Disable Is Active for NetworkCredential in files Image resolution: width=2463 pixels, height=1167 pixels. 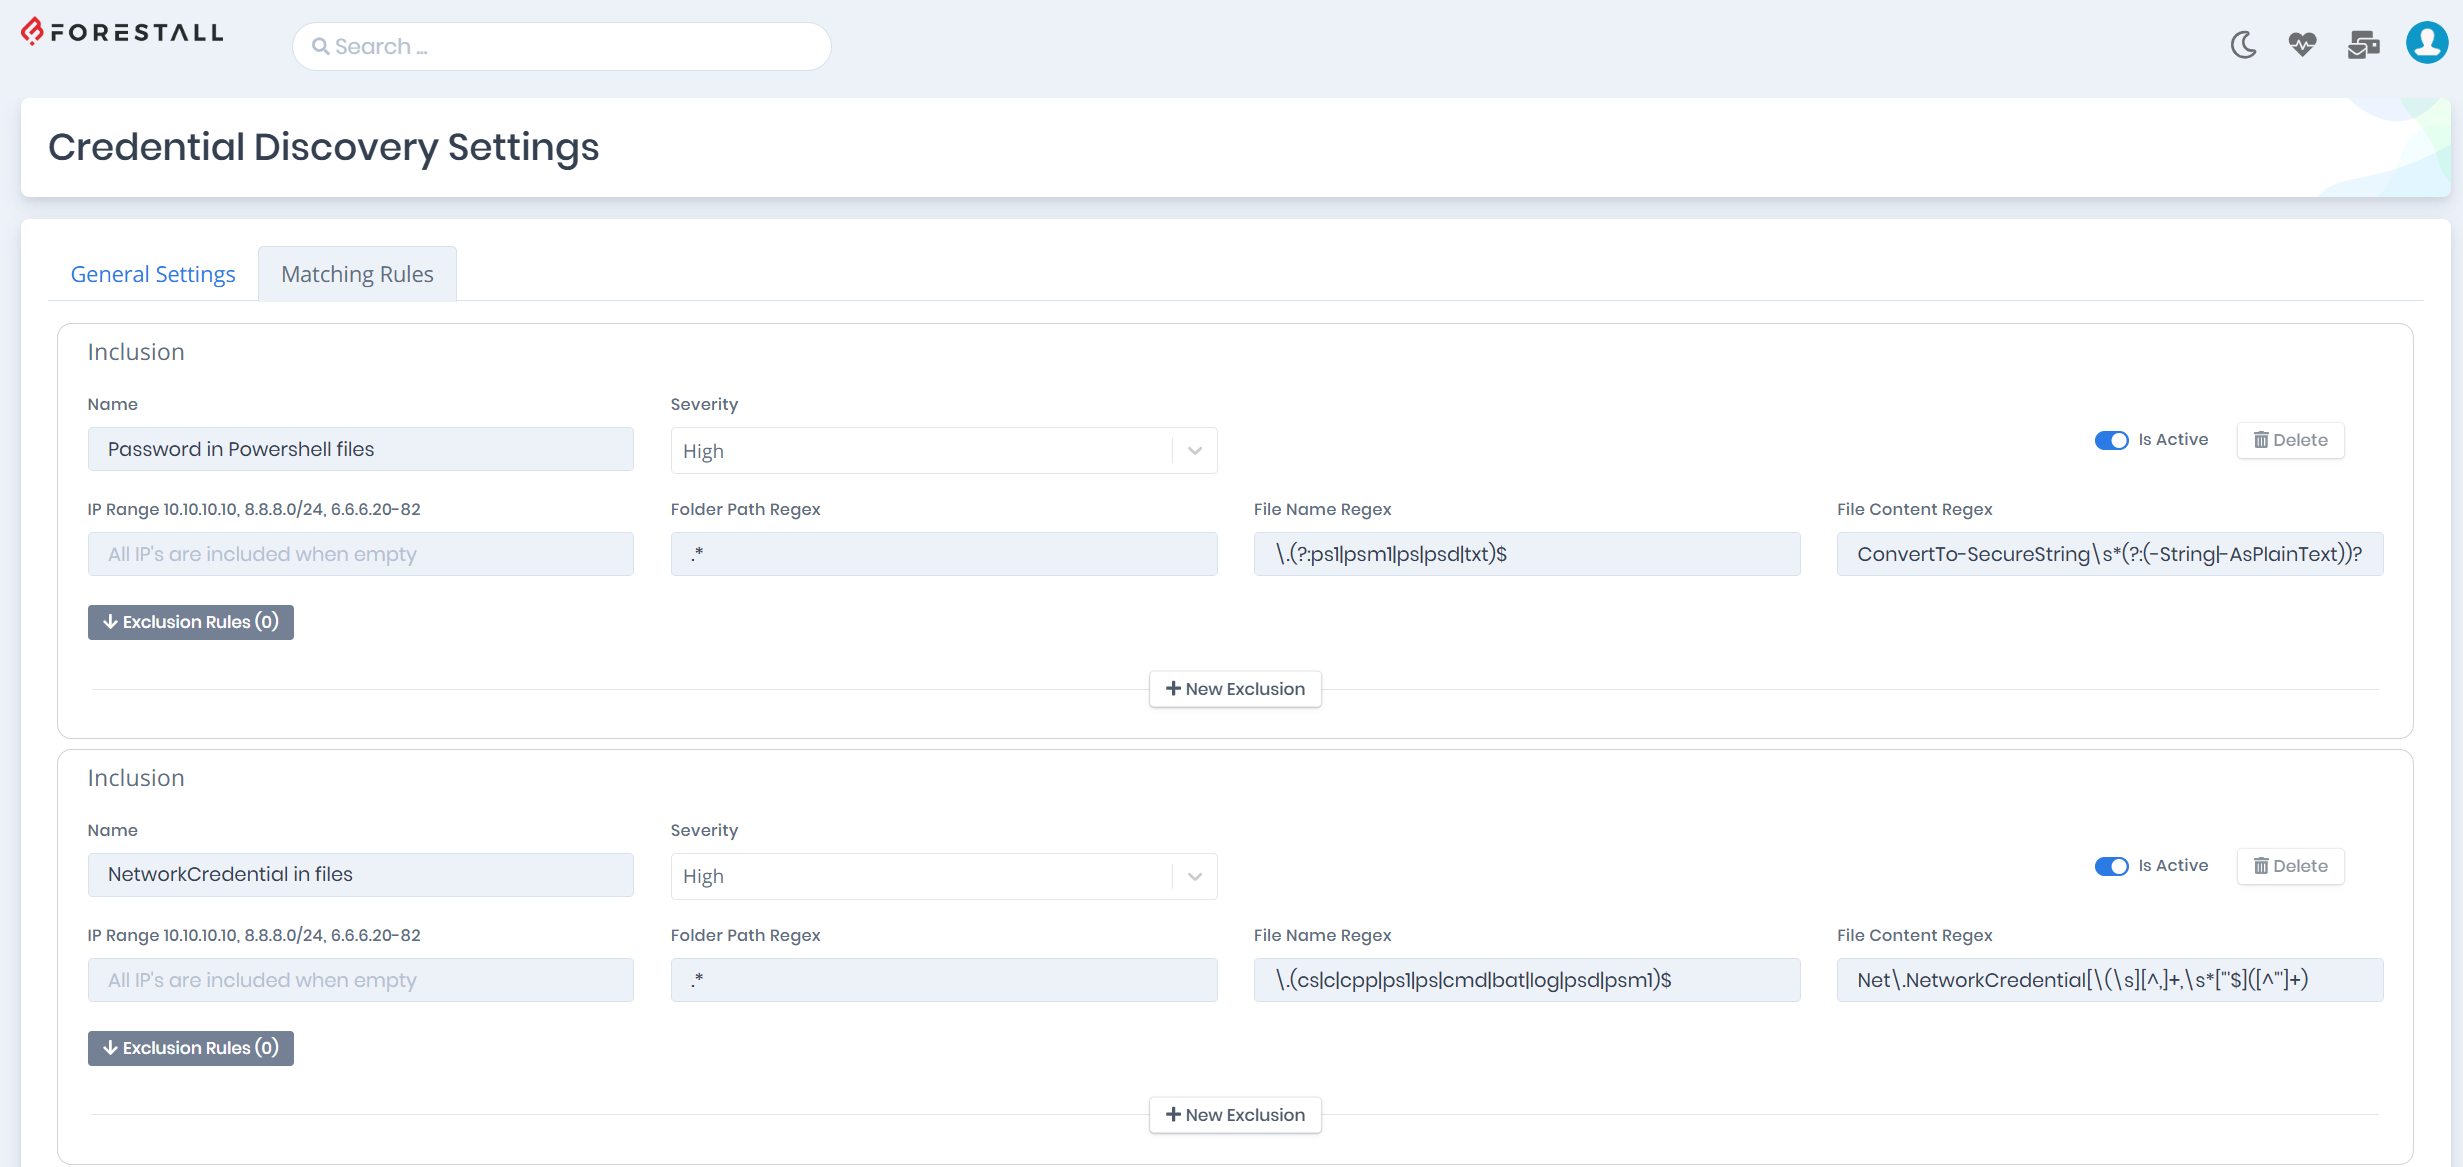click(2112, 866)
